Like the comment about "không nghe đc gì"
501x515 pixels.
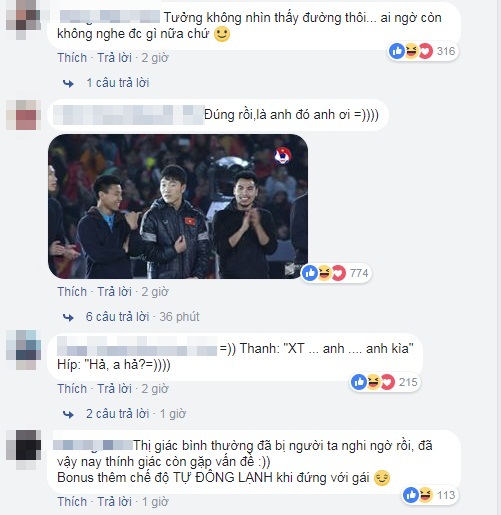point(72,58)
